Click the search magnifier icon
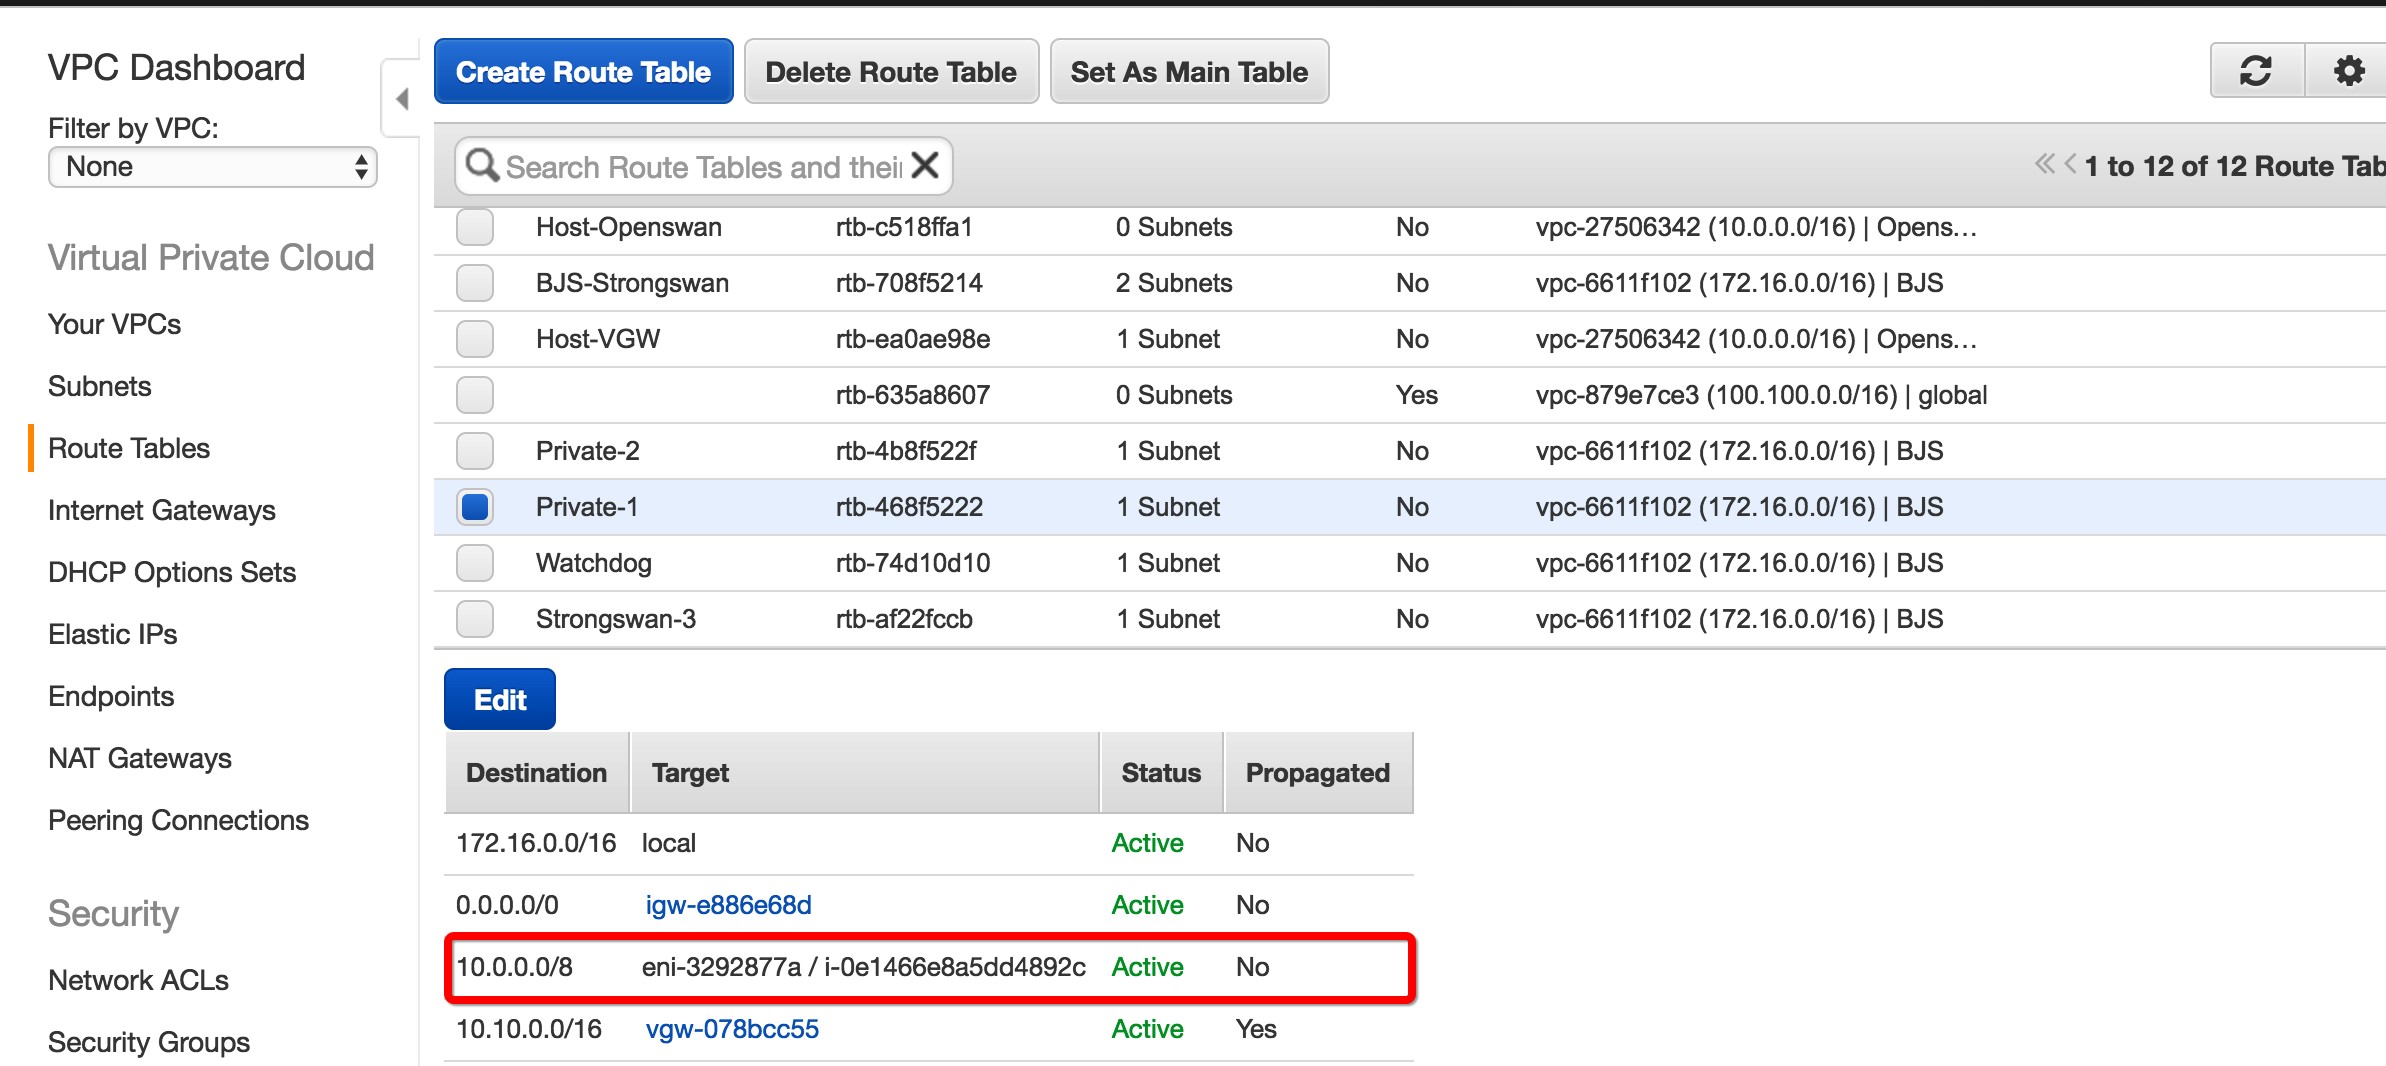The image size is (2386, 1066). click(x=482, y=165)
